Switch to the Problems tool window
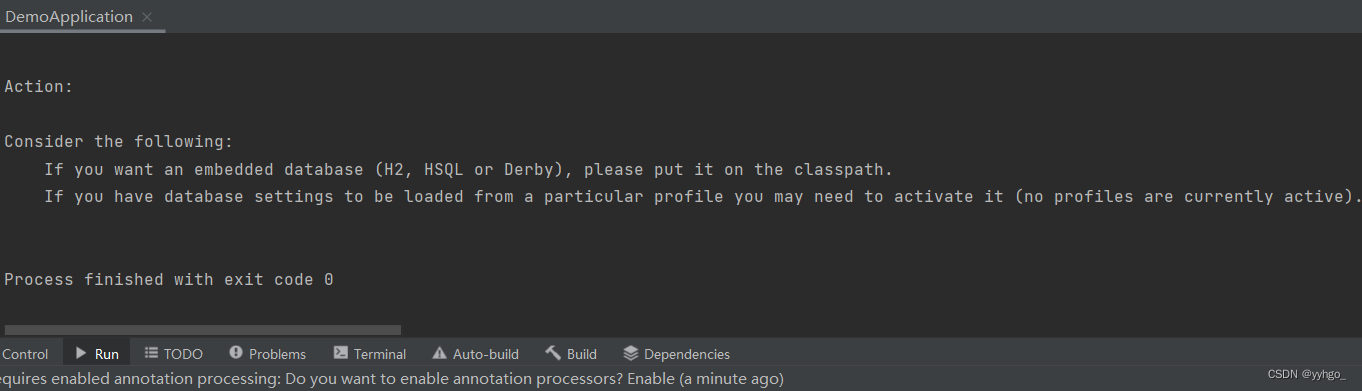This screenshot has width=1362, height=391. (277, 354)
